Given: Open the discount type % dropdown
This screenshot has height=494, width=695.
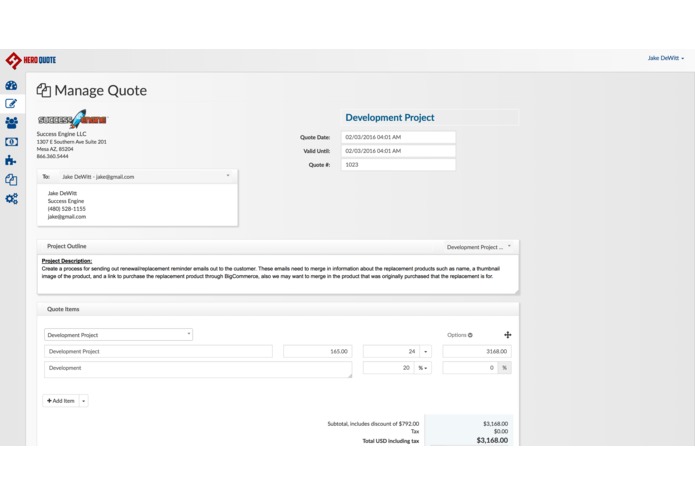Looking at the screenshot, I should coord(423,368).
